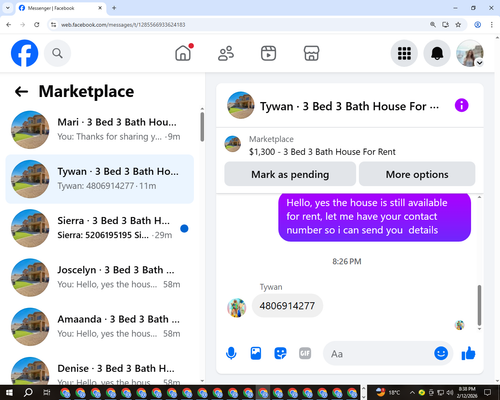Open Mari conversation

tap(100, 130)
